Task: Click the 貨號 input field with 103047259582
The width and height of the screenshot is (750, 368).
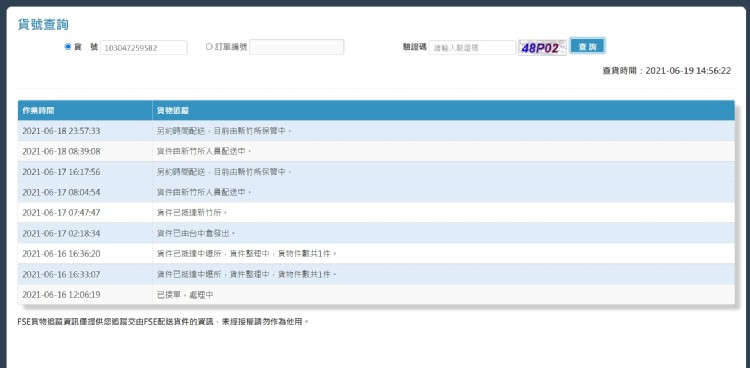Action: point(143,47)
